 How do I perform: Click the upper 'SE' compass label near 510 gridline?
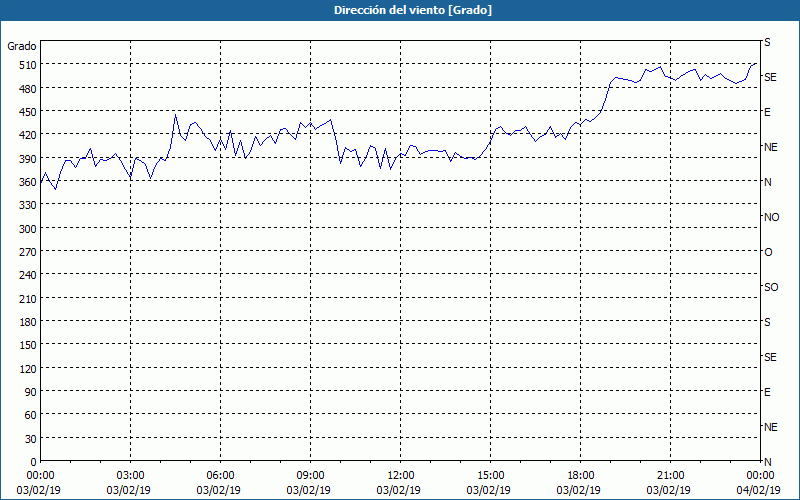tap(770, 77)
